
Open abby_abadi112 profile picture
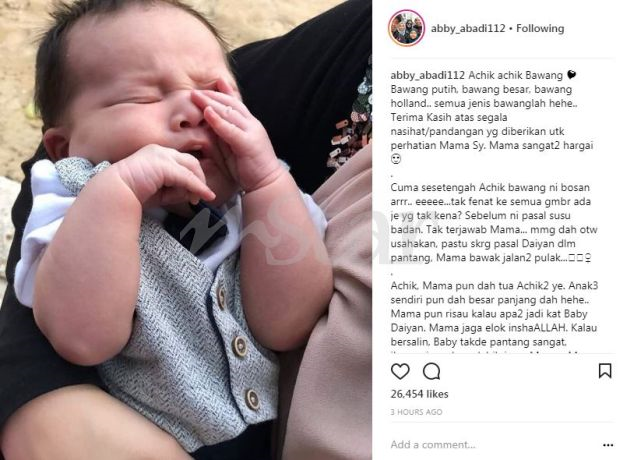[x=406, y=28]
